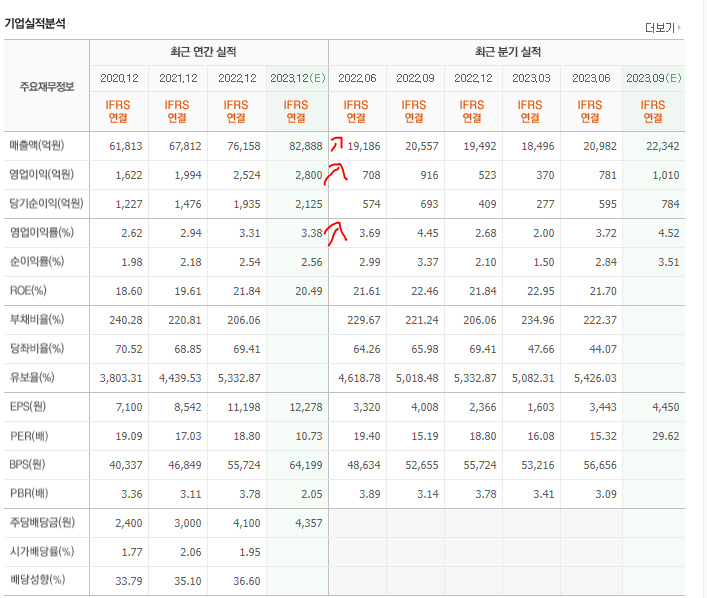This screenshot has width=707, height=598.
Task: Select the 784 quarterly net income estimate
Action: (670, 204)
